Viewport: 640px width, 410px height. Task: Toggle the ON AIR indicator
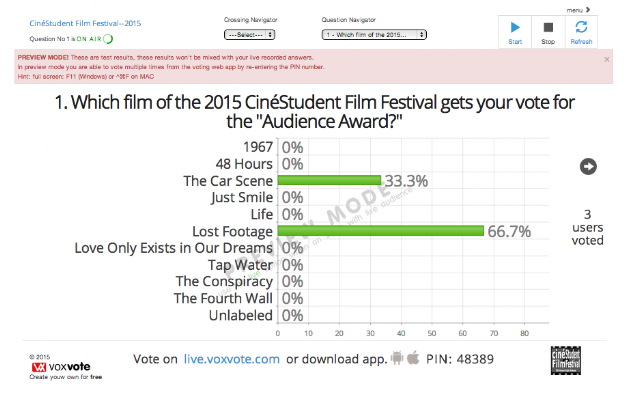tap(108, 39)
